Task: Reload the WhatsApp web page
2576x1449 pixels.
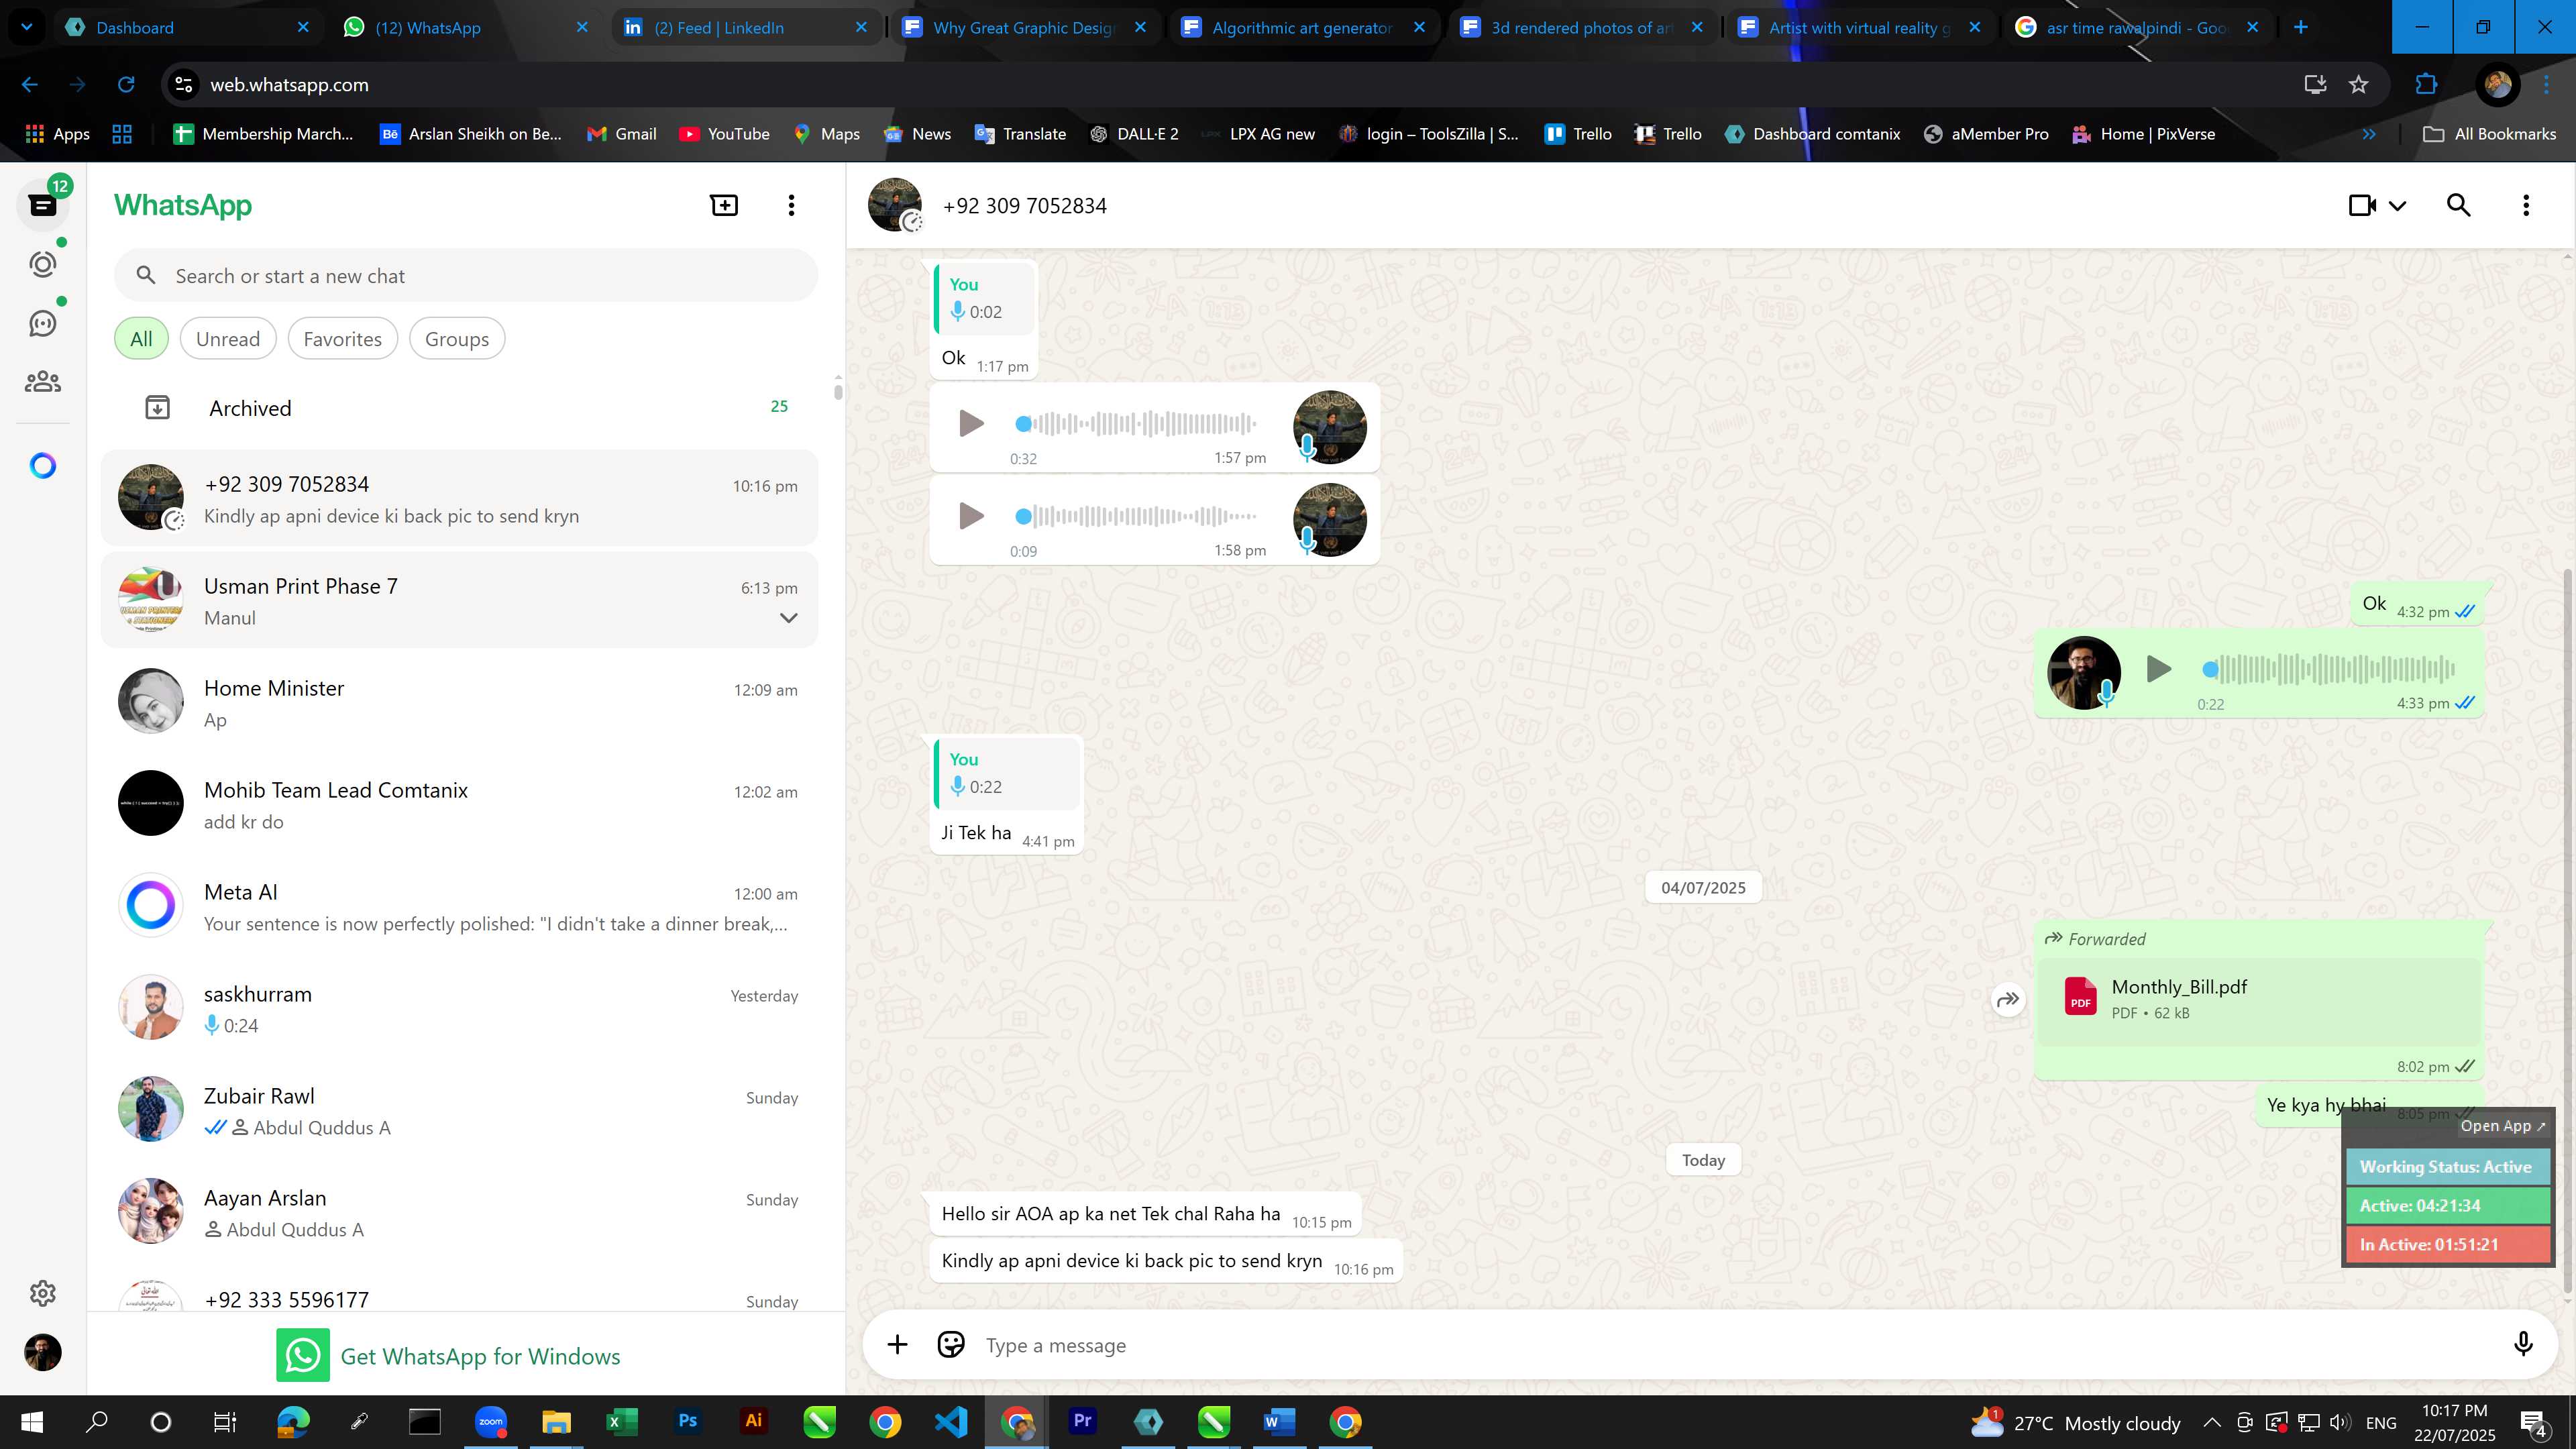Action: pos(126,84)
